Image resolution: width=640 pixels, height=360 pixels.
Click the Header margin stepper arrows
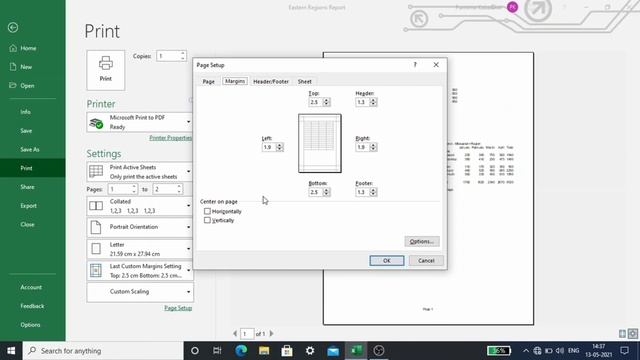click(x=373, y=102)
